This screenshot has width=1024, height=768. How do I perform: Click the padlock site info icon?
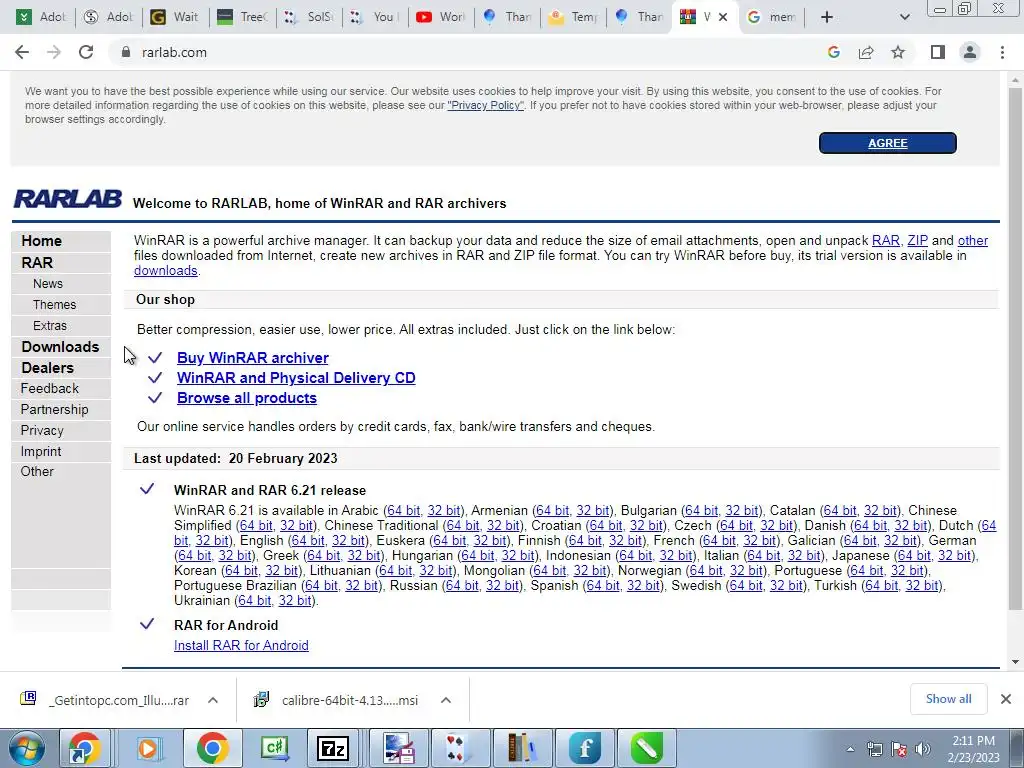(x=126, y=52)
